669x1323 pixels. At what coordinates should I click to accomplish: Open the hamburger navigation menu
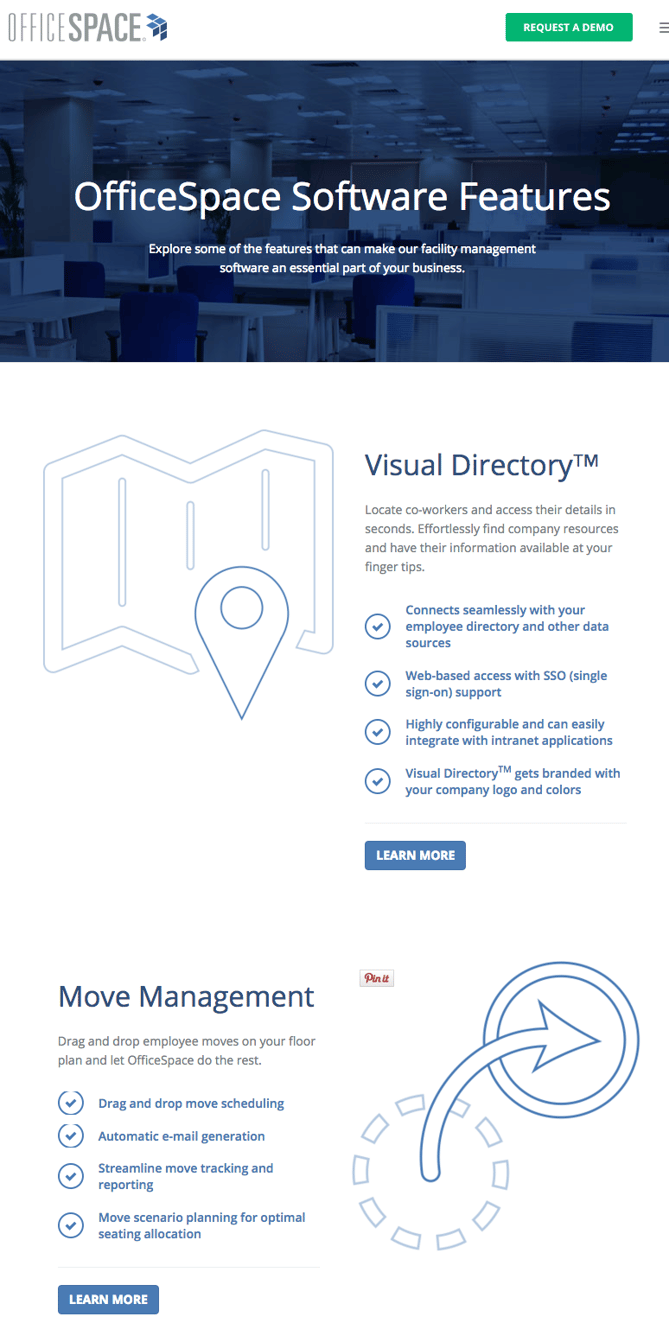[x=663, y=28]
